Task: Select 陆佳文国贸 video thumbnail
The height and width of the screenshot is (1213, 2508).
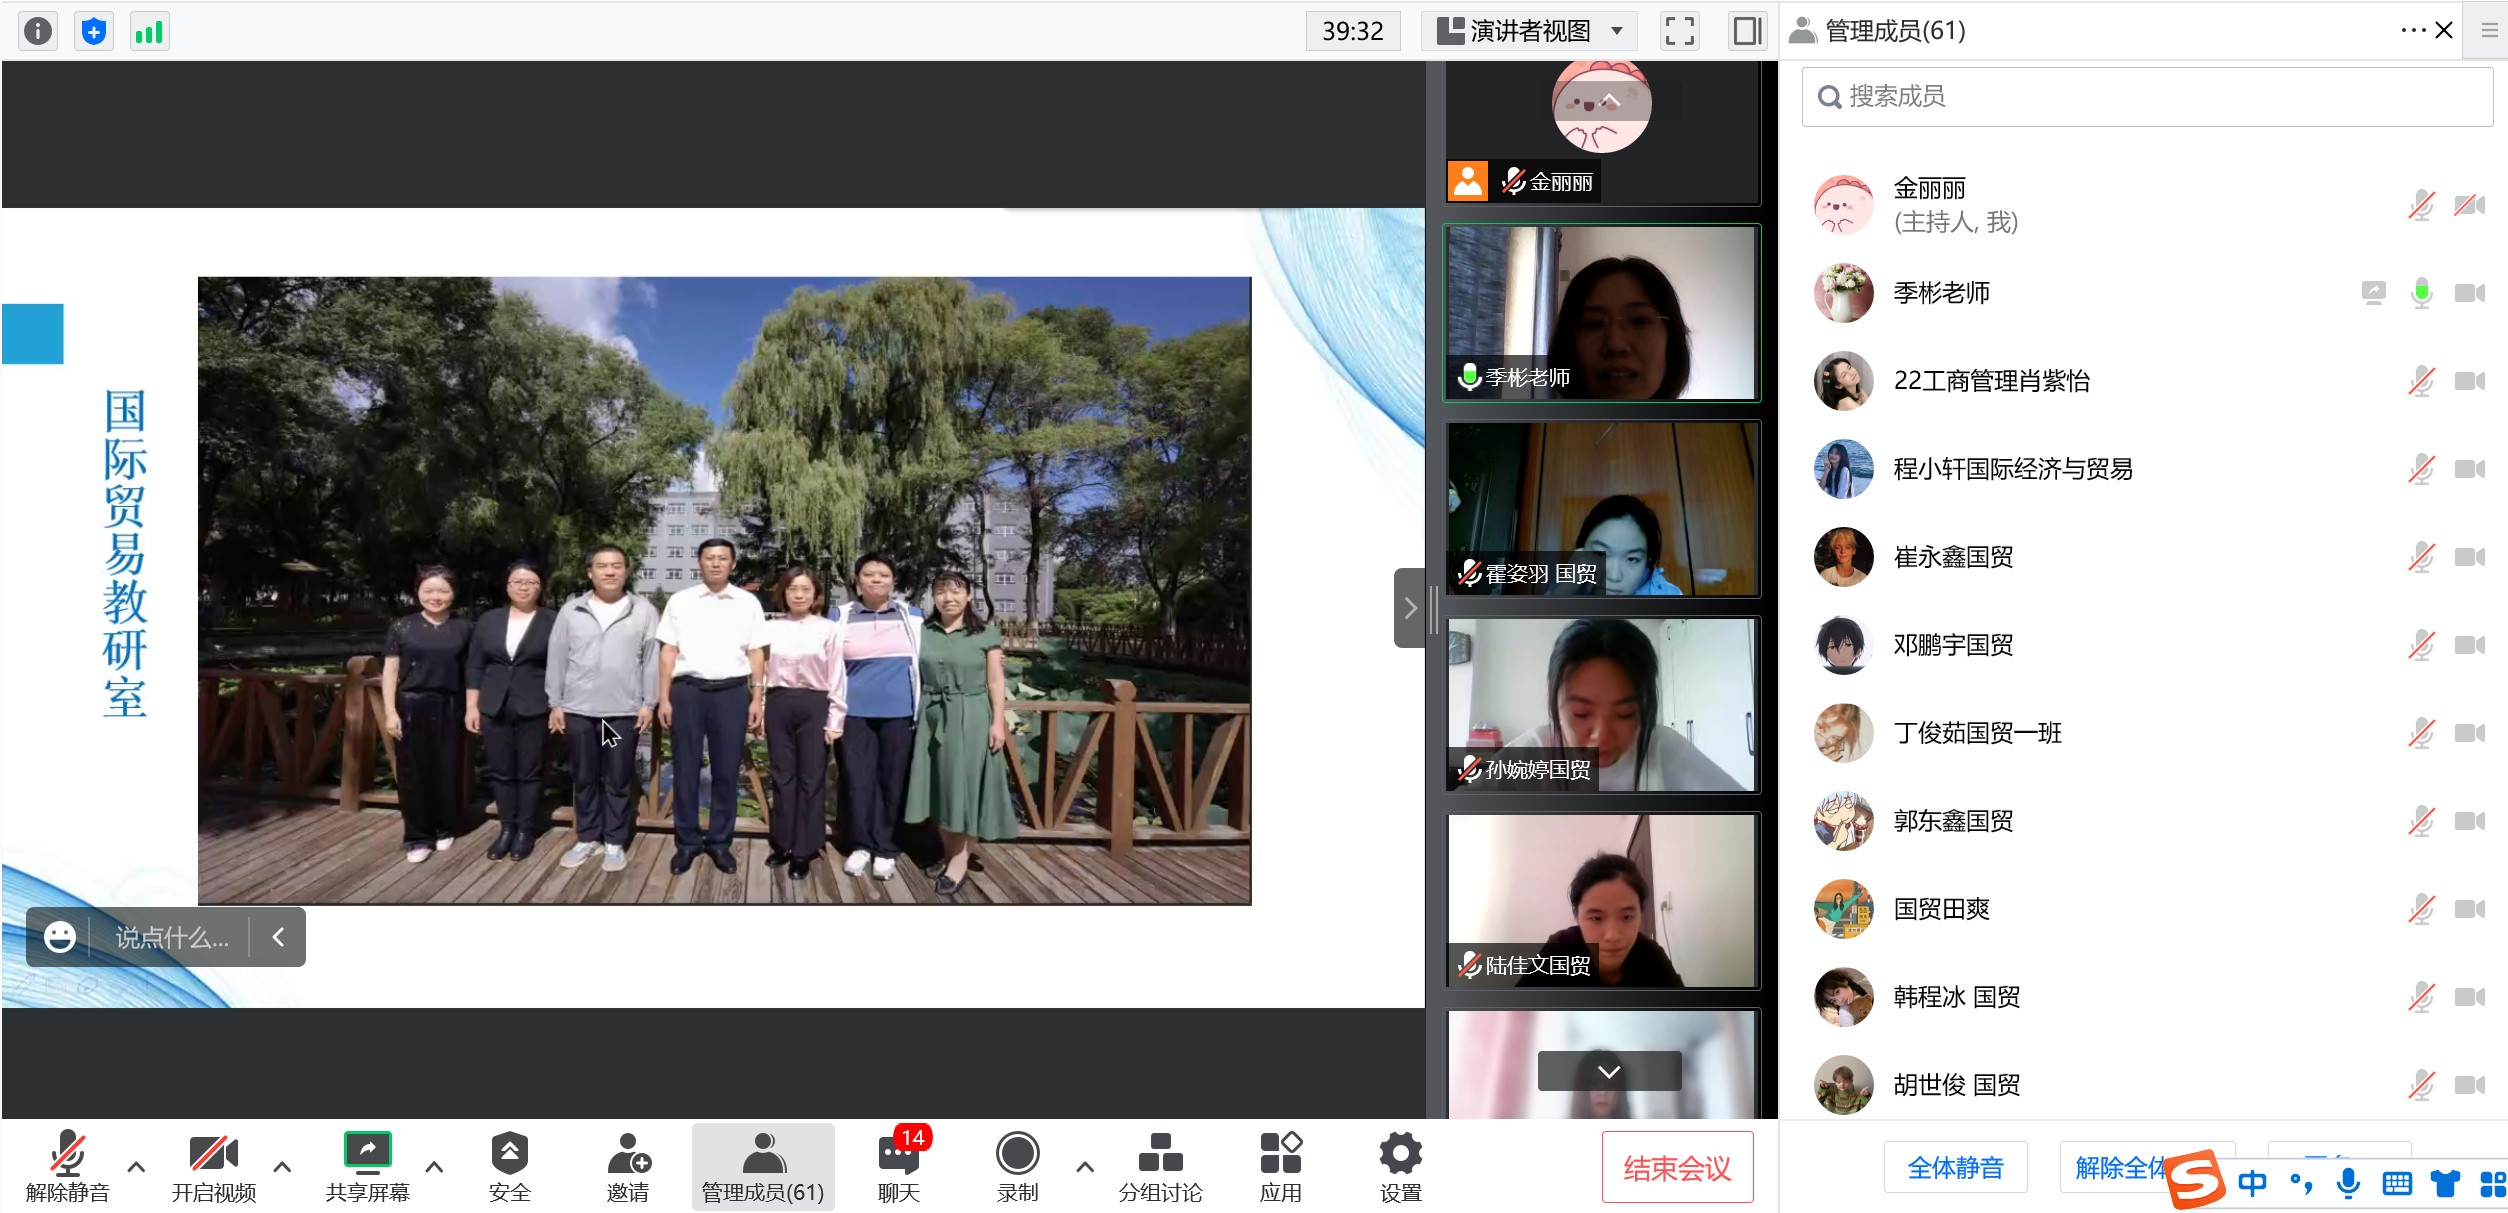Action: (1601, 901)
